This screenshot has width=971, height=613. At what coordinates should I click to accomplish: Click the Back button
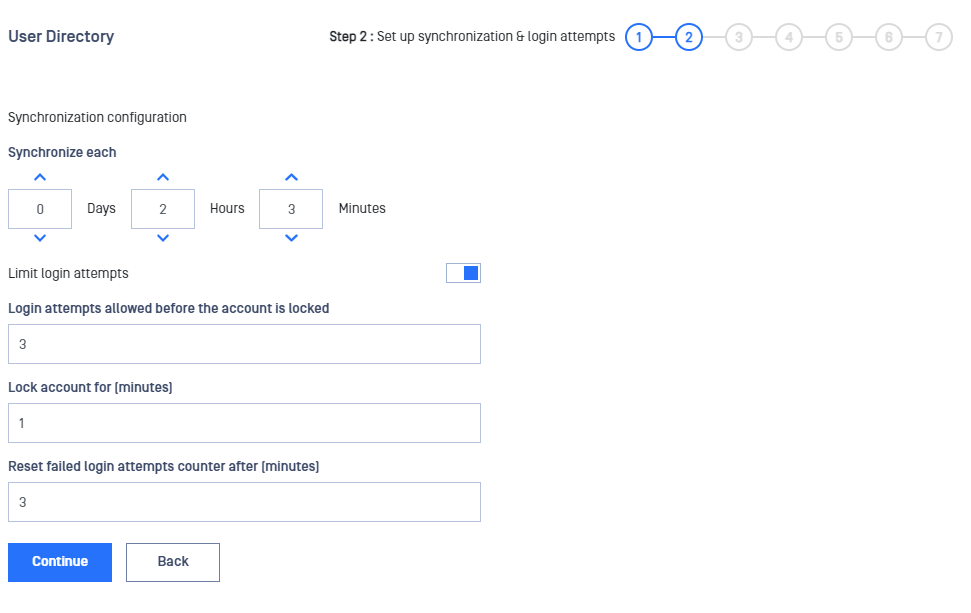[x=173, y=562]
